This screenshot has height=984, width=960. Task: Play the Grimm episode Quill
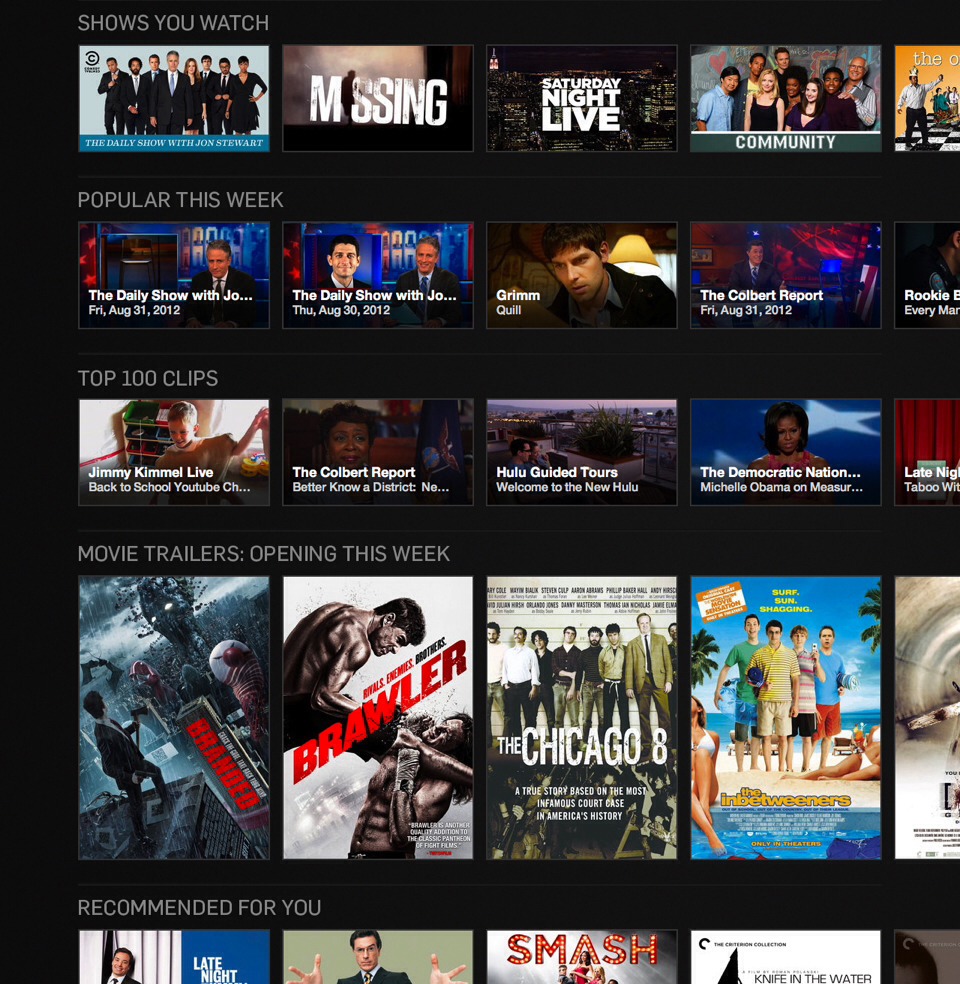[582, 275]
